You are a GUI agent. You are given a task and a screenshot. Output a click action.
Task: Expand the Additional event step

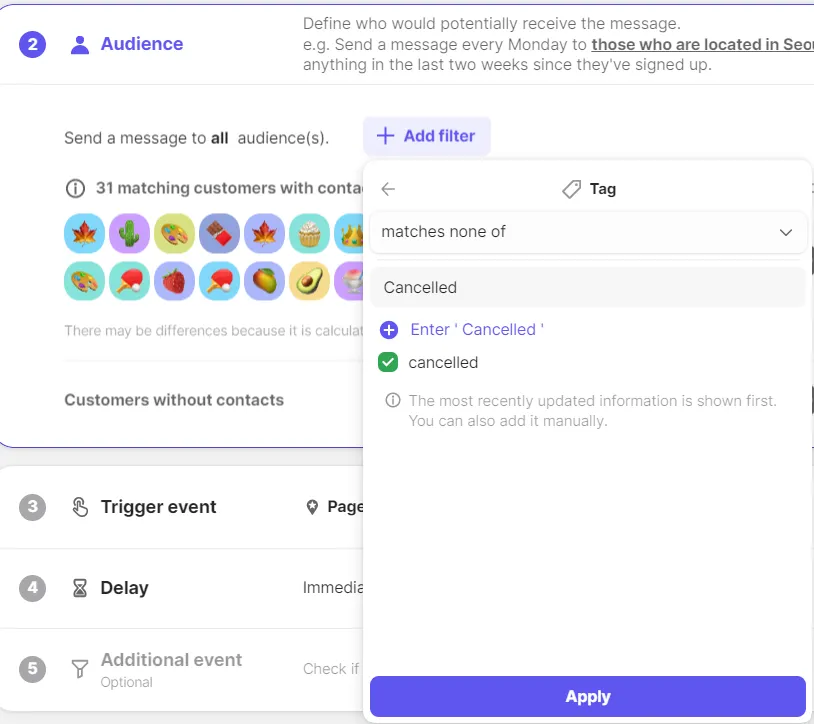(x=171, y=660)
